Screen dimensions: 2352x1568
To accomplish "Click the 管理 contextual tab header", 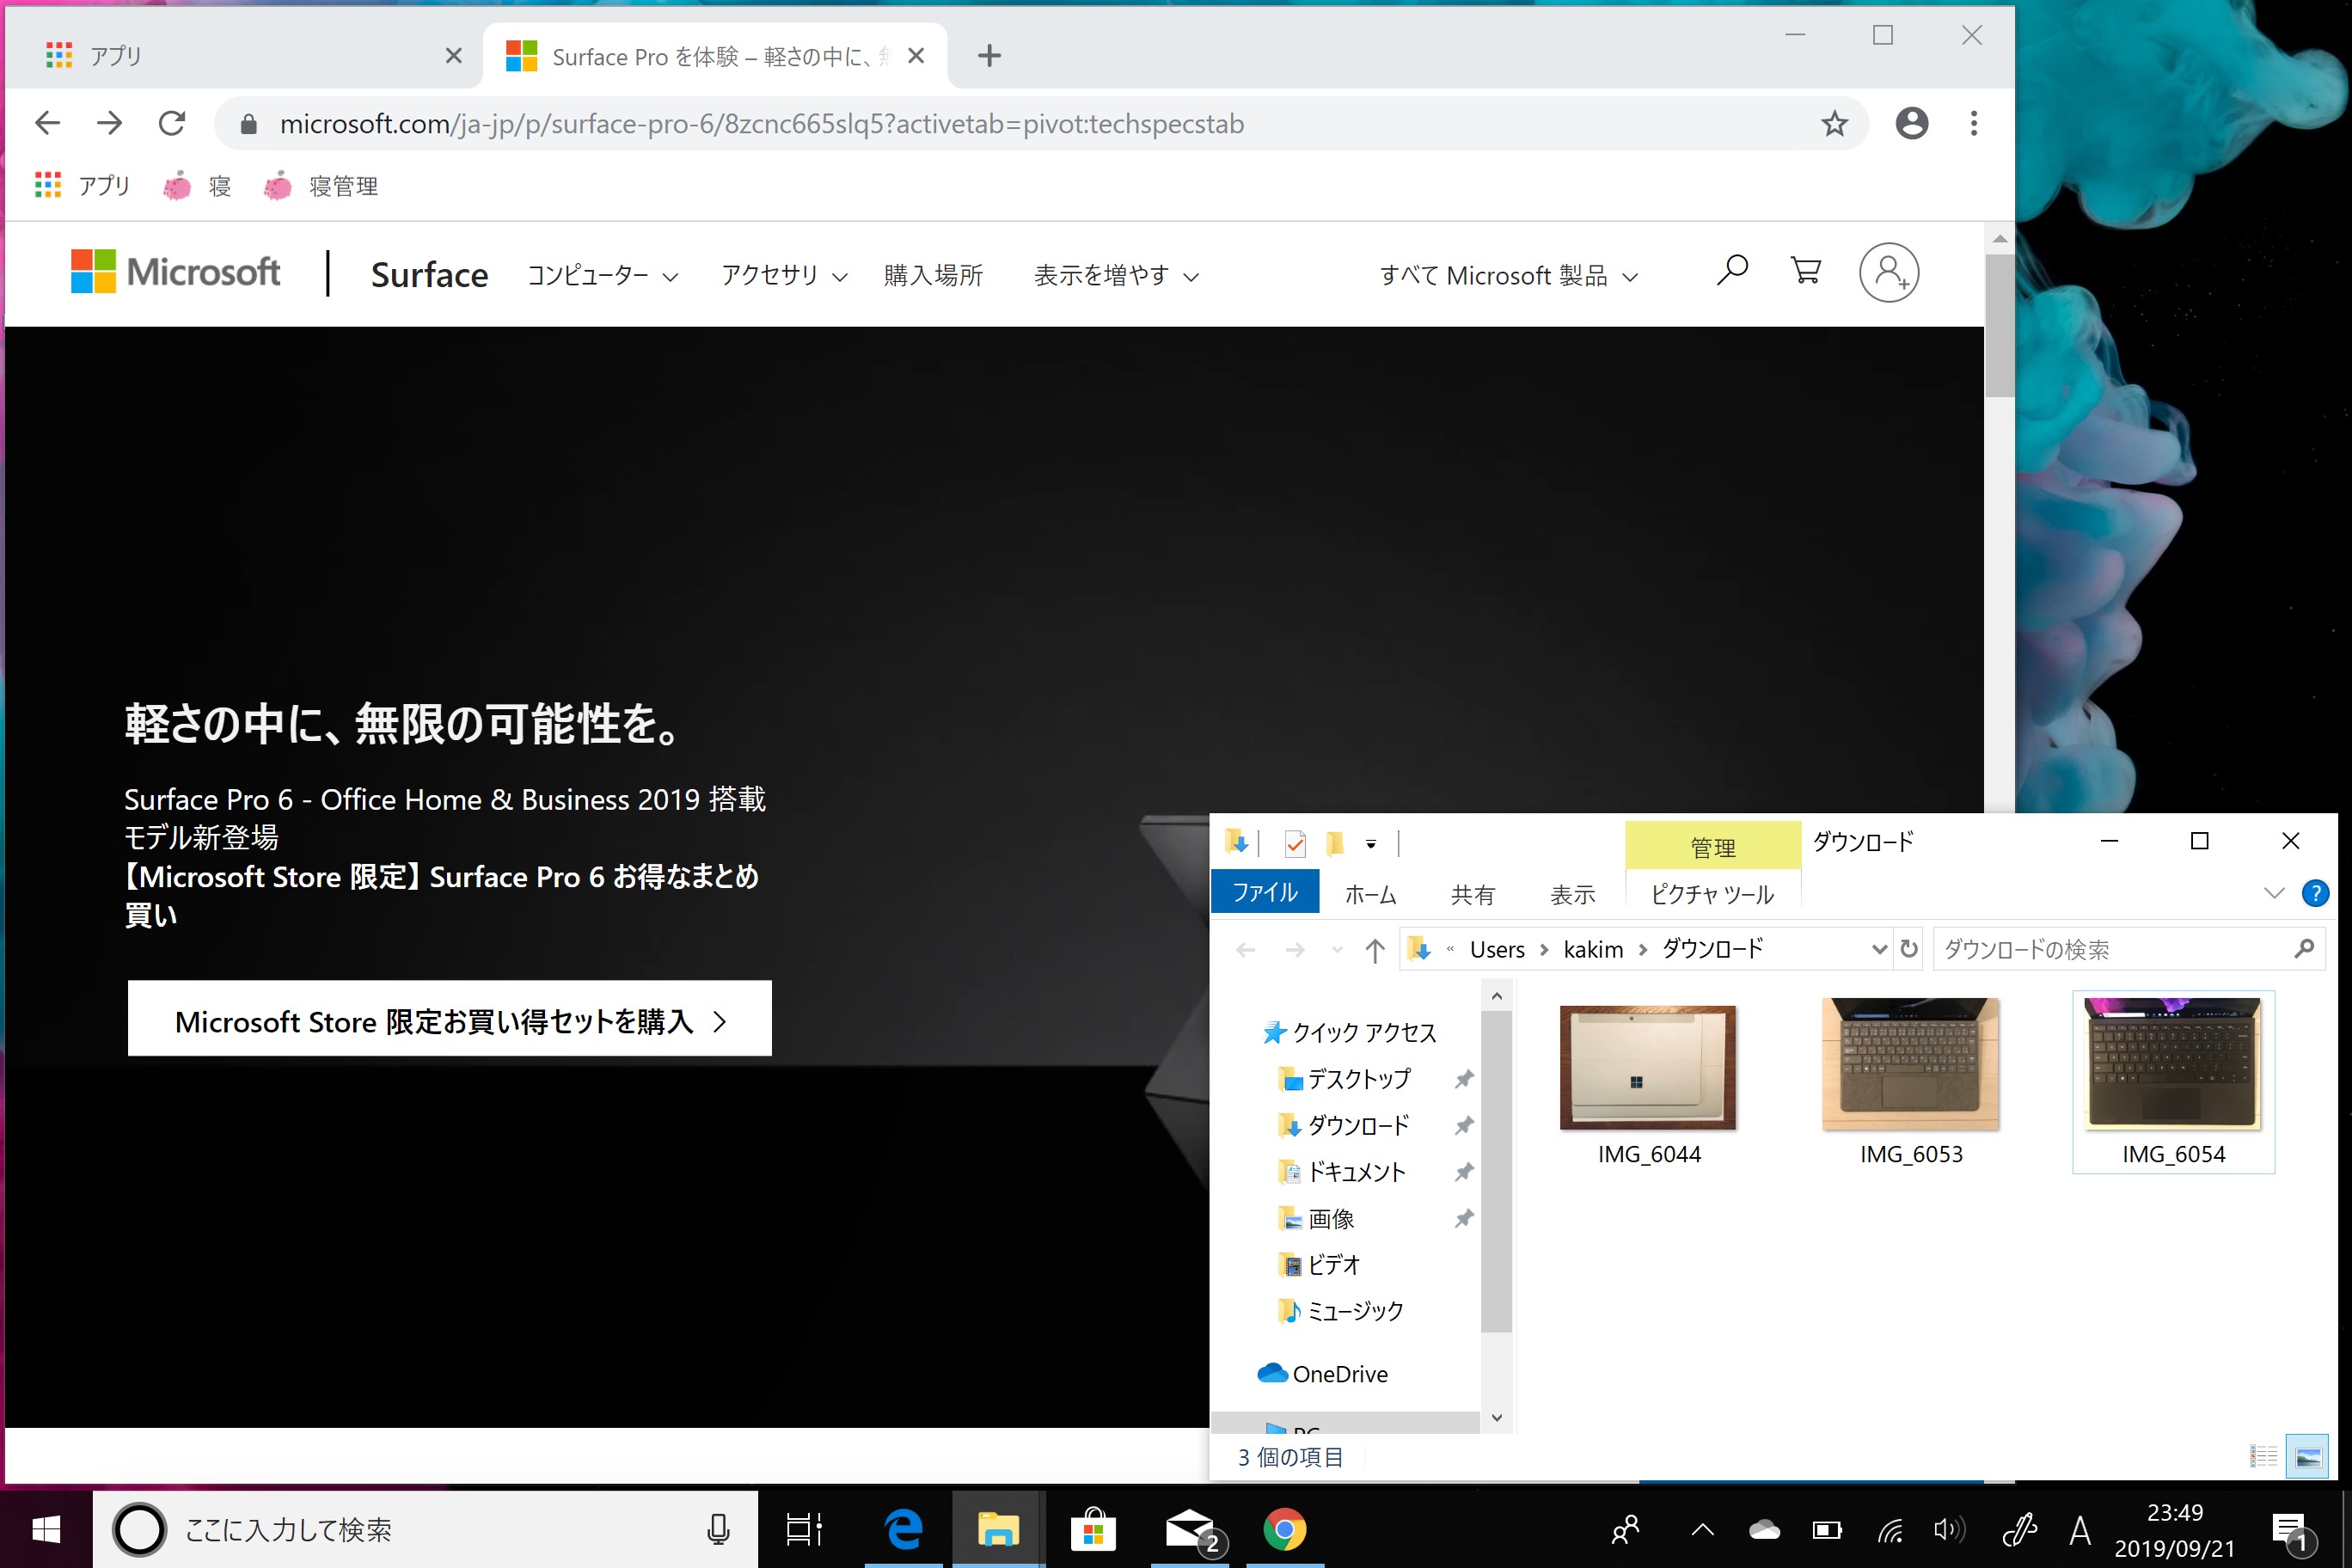I will pos(1712,846).
